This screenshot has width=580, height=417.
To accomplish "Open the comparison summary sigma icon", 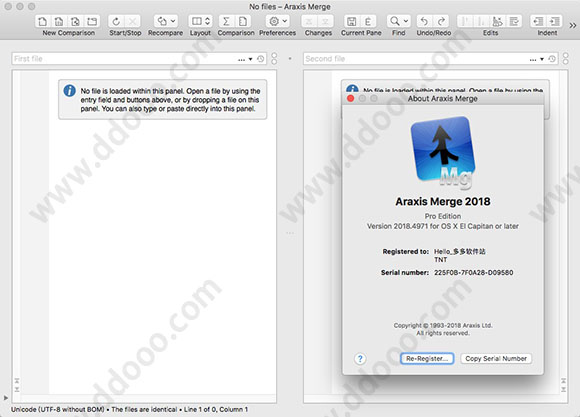I will point(226,21).
